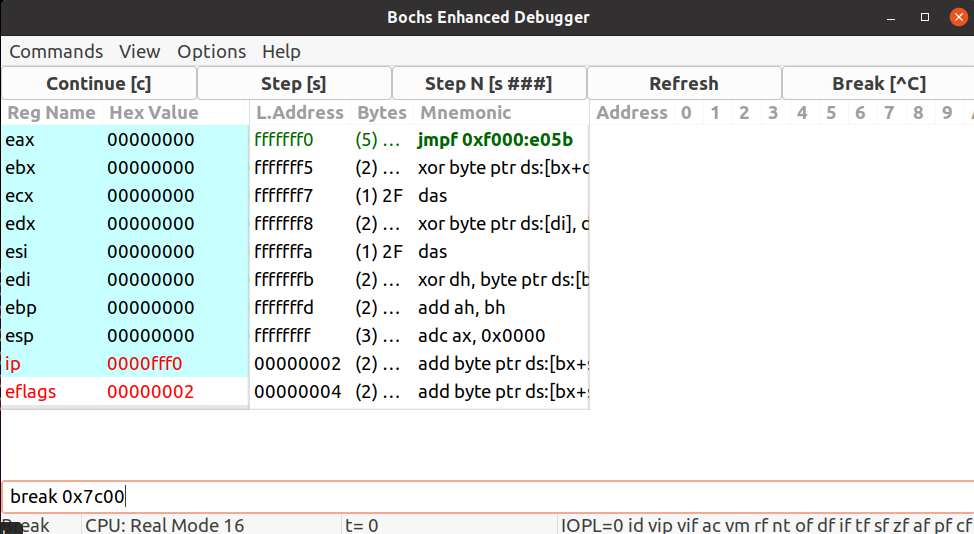
Task: Select the esp register row
Action: [125, 335]
